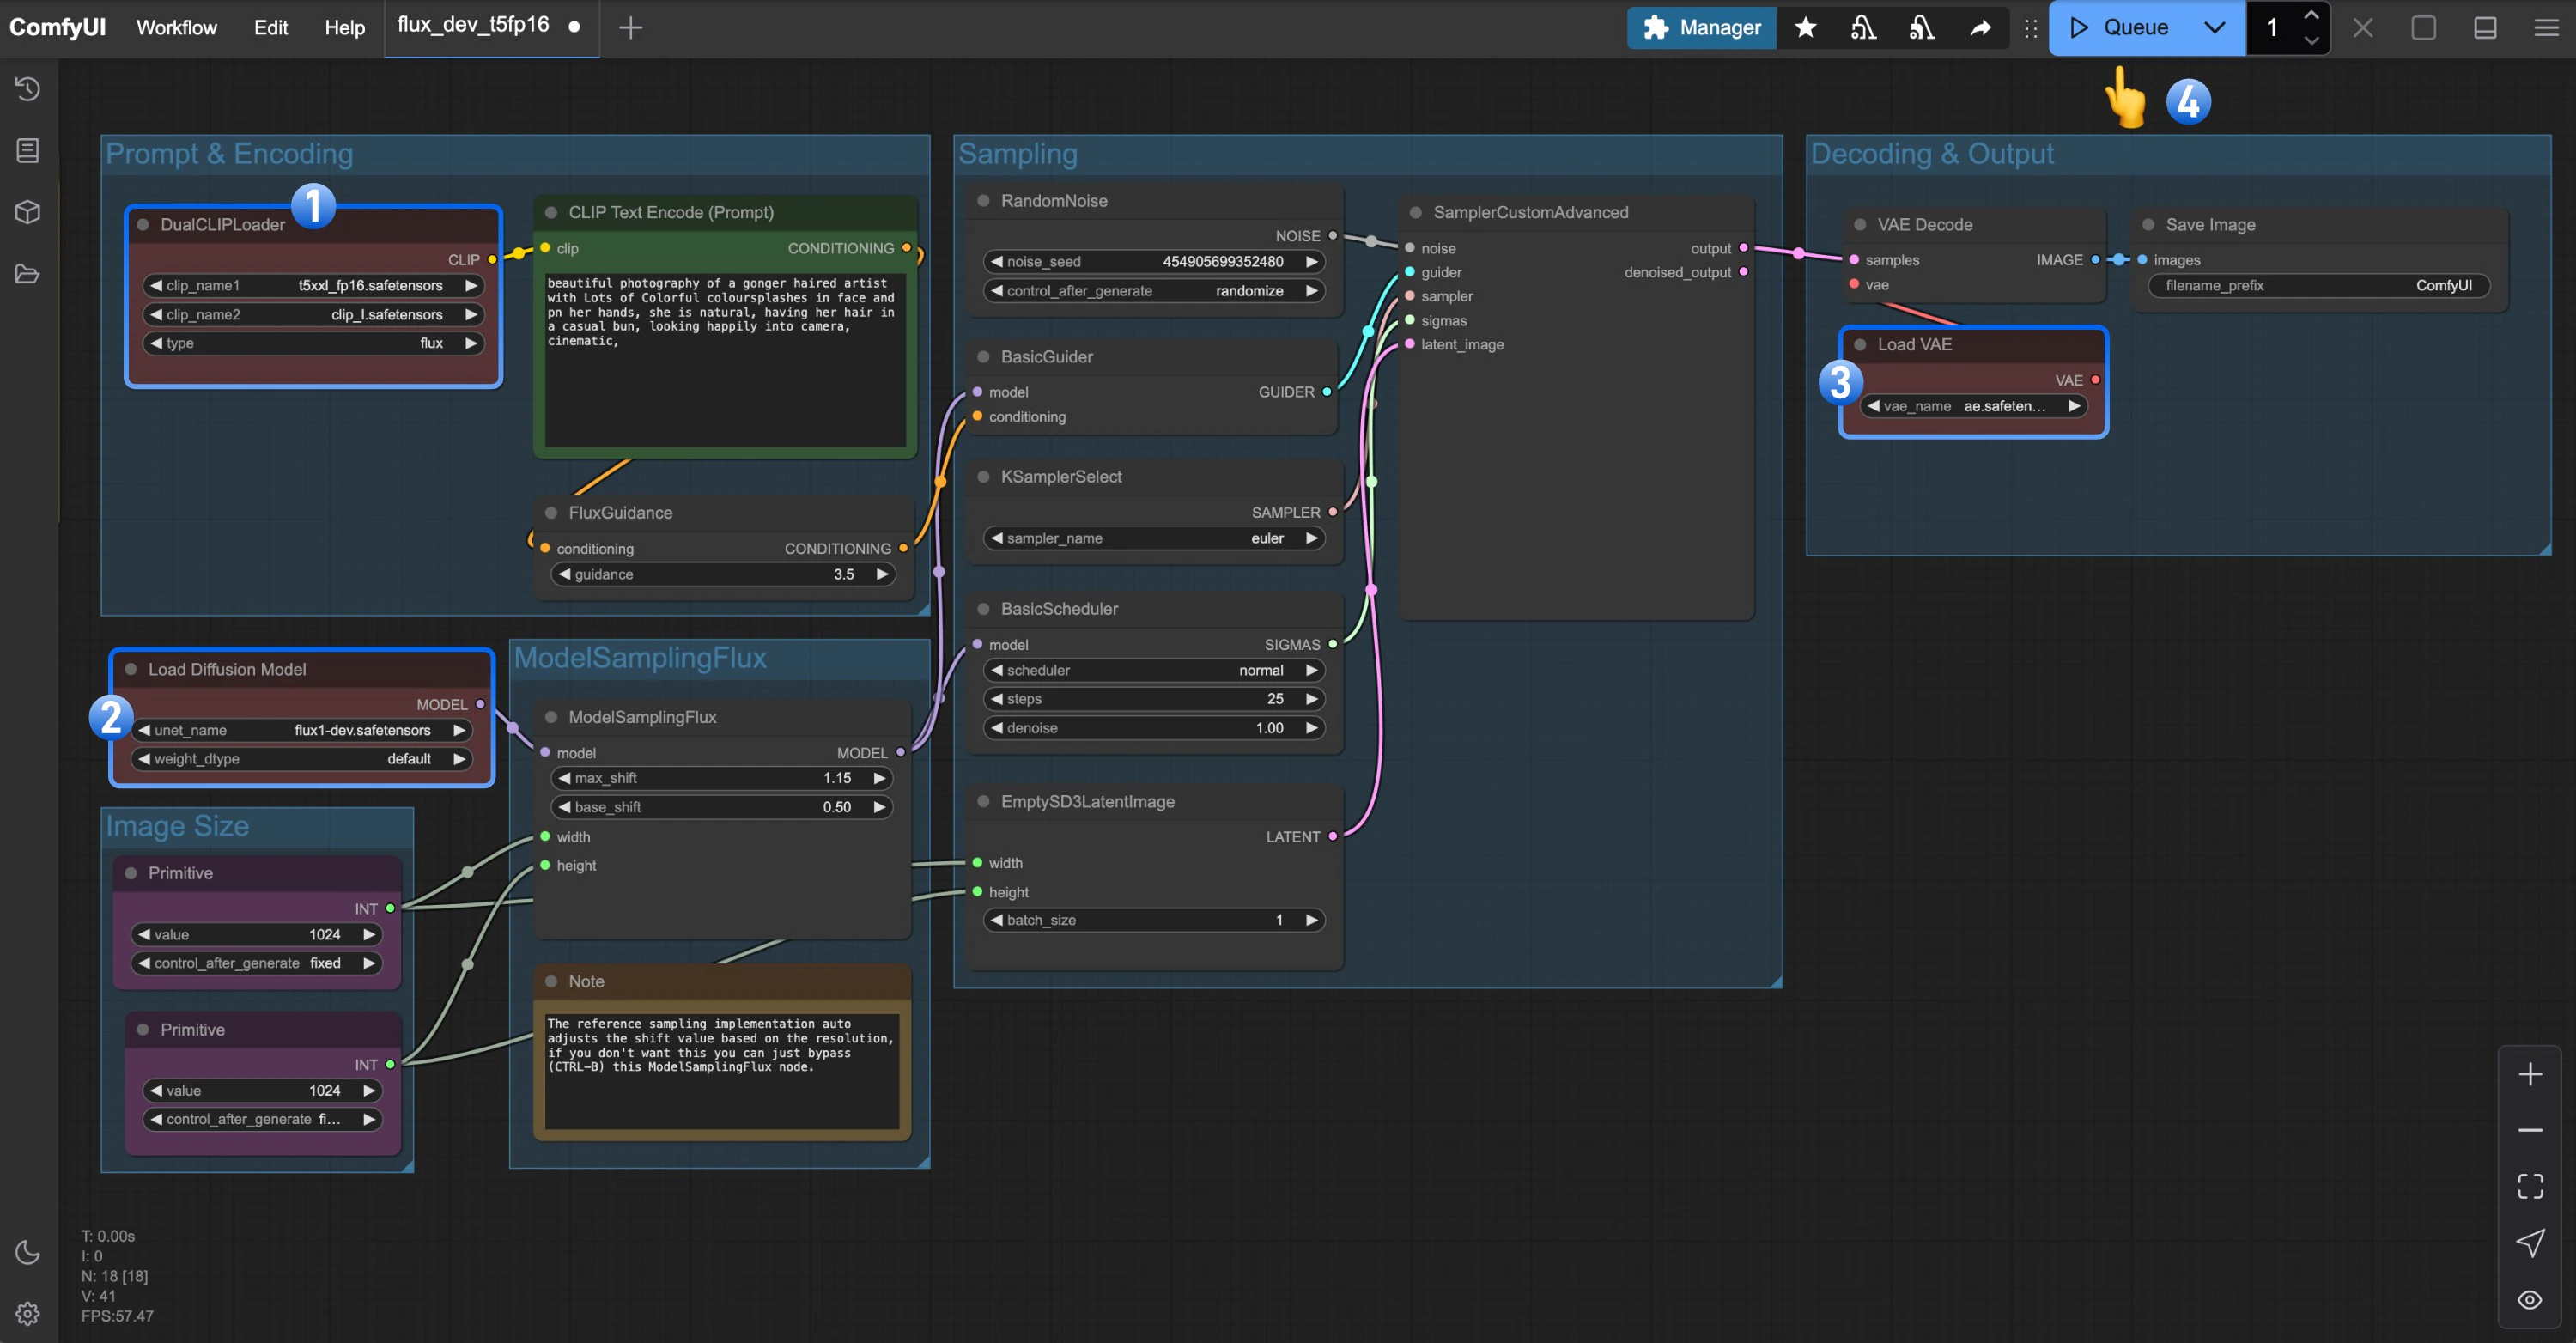Image resolution: width=2576 pixels, height=1343 pixels.
Task: Open the Model Library sidebar panel
Action: (27, 211)
